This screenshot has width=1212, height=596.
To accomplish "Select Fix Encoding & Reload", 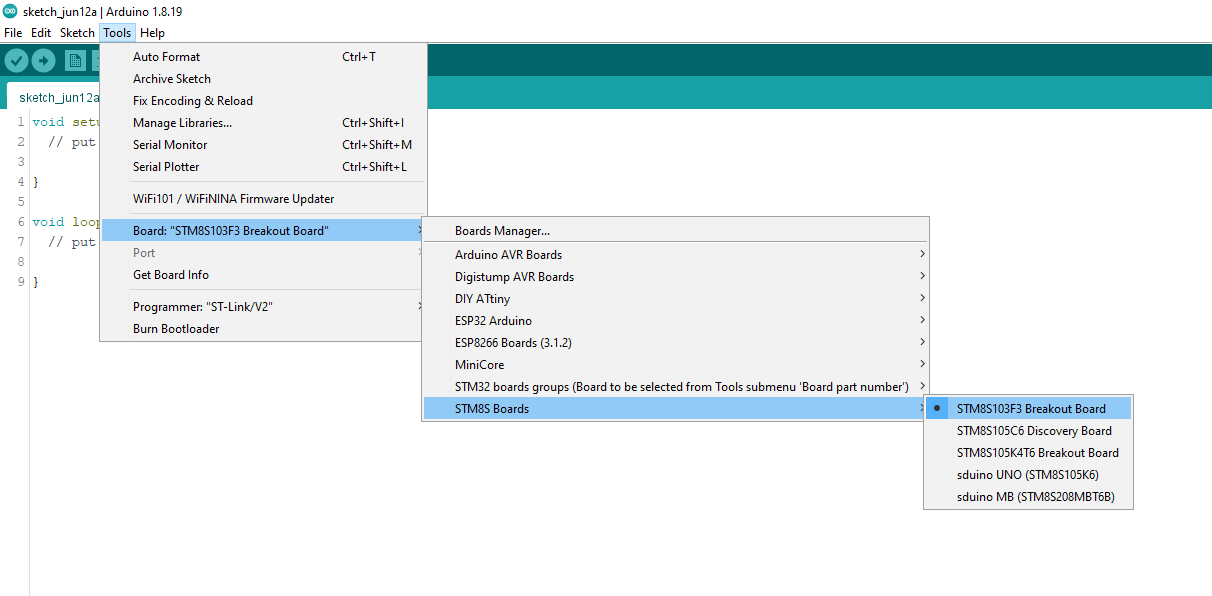I will (264, 101).
